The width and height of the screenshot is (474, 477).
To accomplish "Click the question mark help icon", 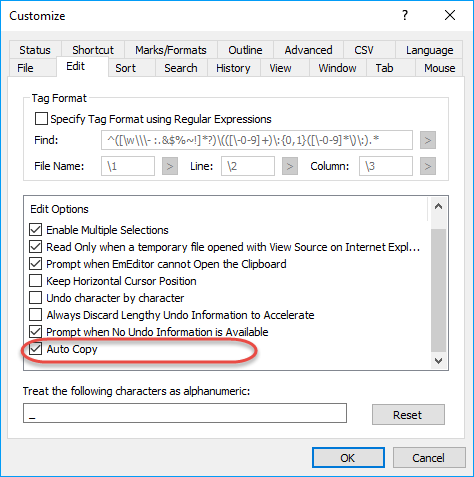I will coord(405,15).
